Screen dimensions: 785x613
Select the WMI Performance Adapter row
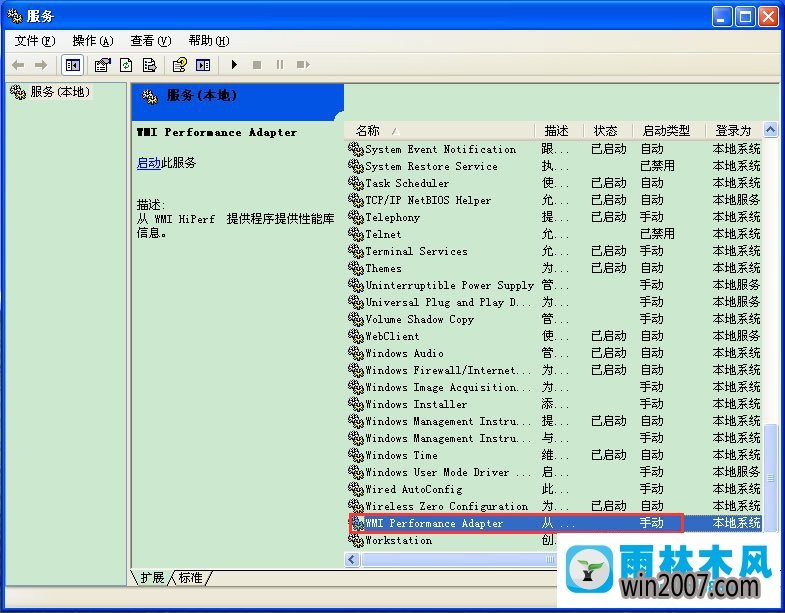pyautogui.click(x=554, y=523)
